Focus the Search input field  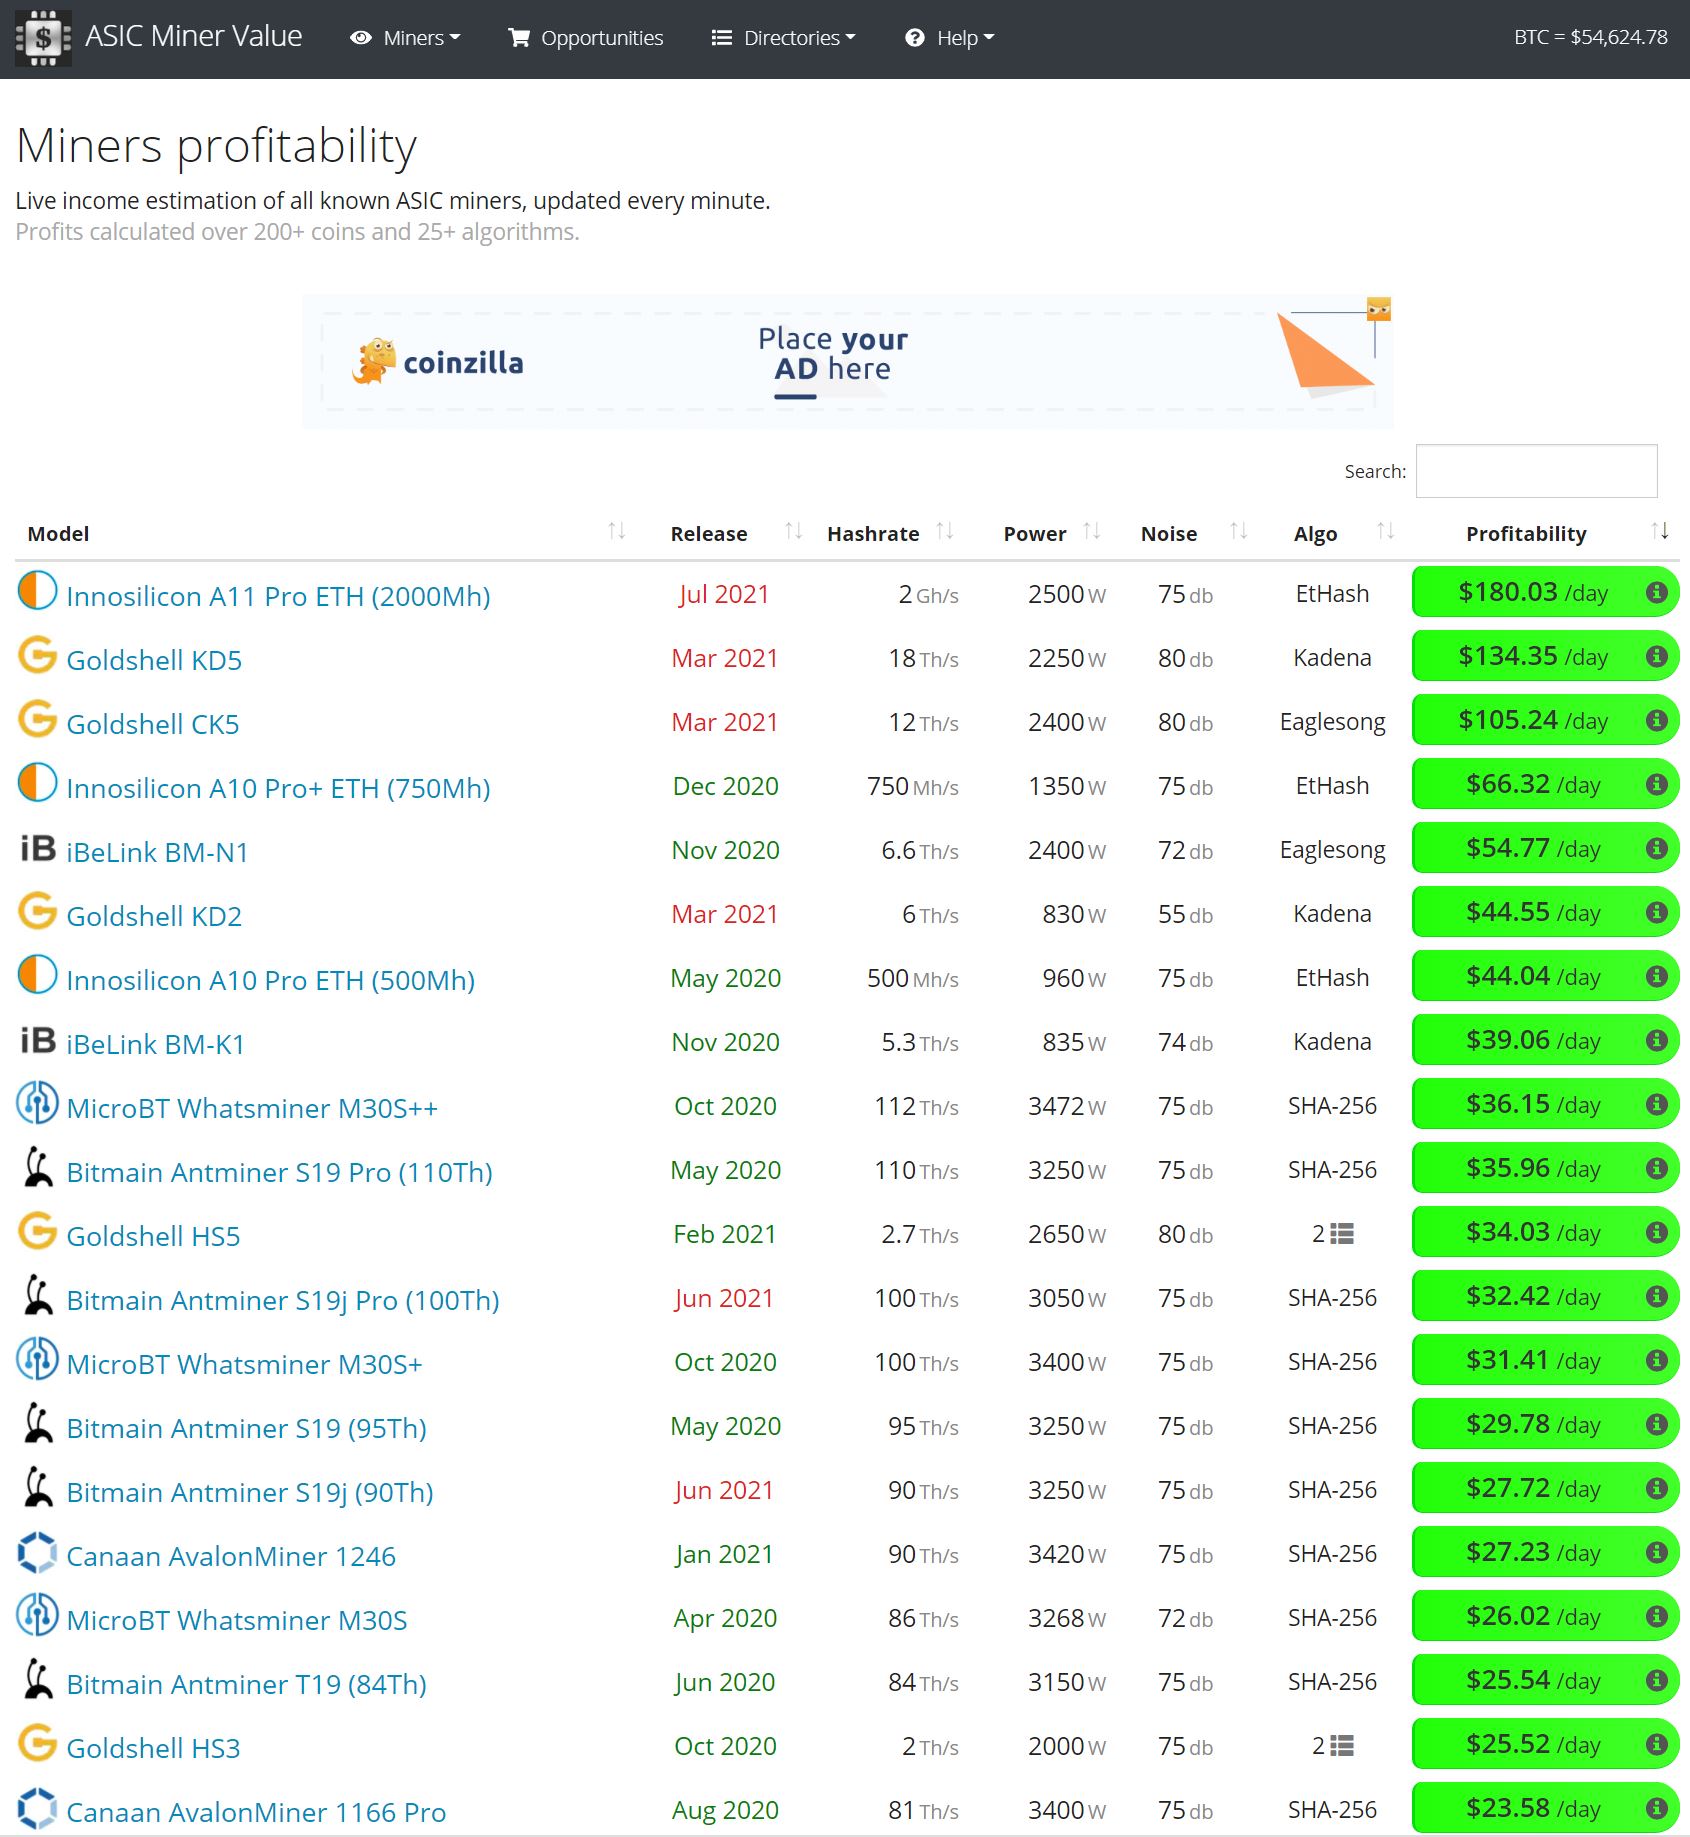[1537, 471]
